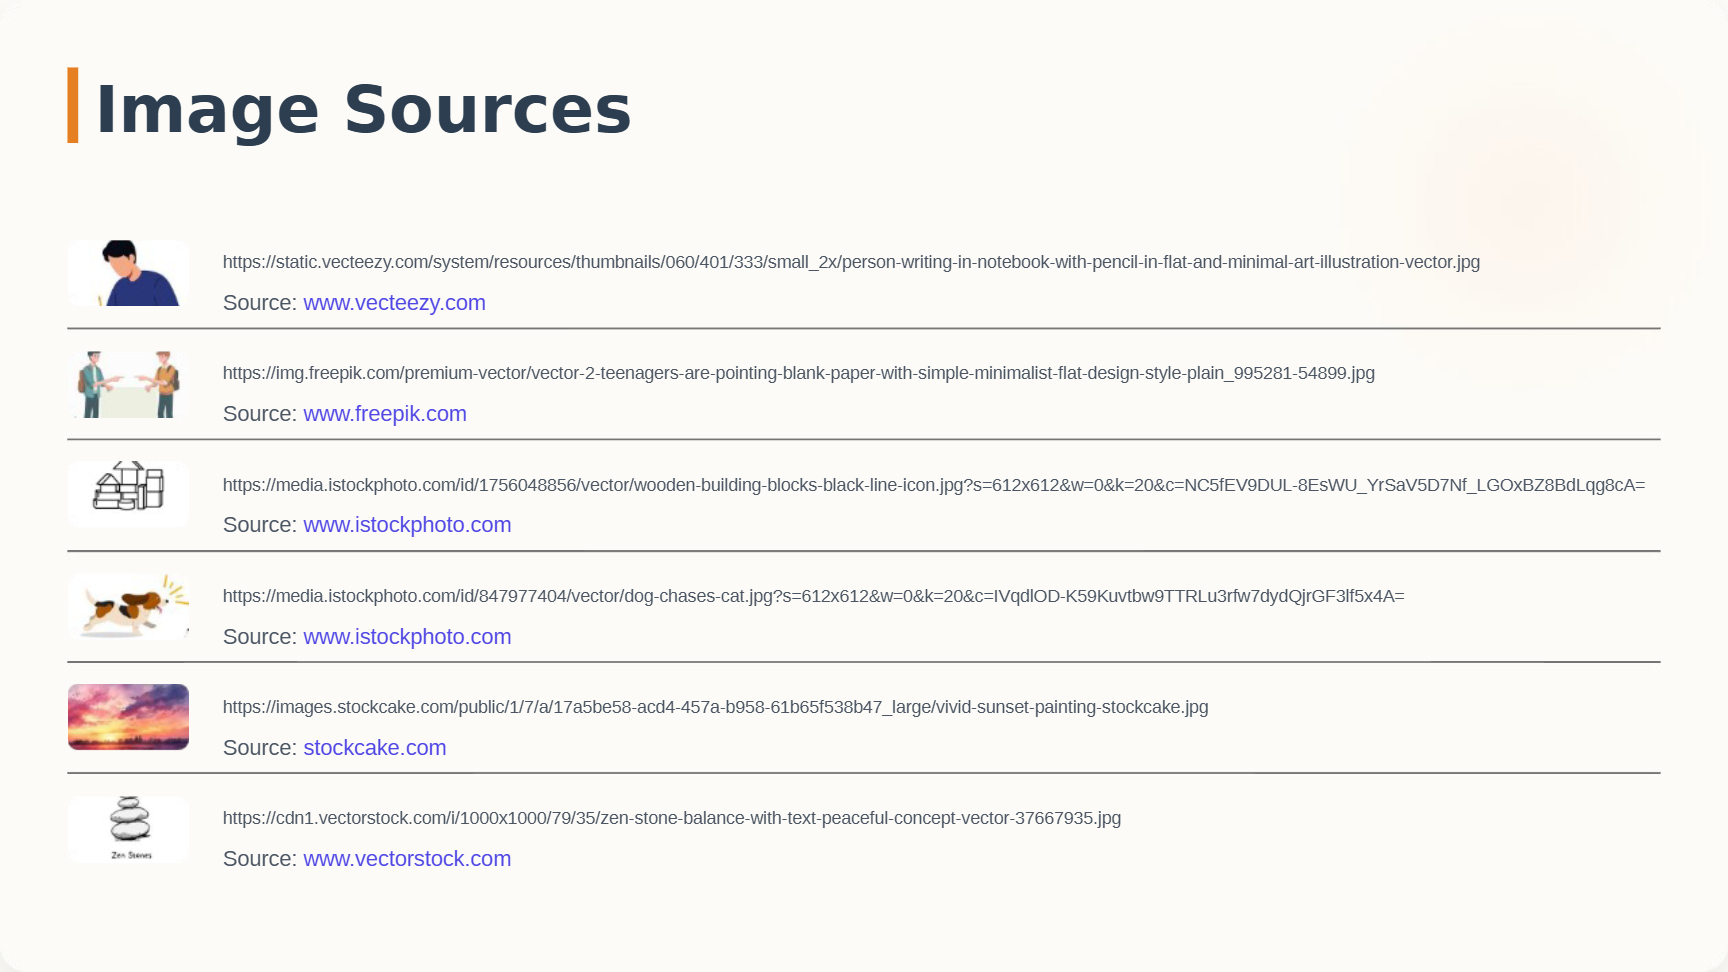Select the person writing in notebook thumbnail
Image resolution: width=1728 pixels, height=972 pixels.
pyautogui.click(x=128, y=273)
